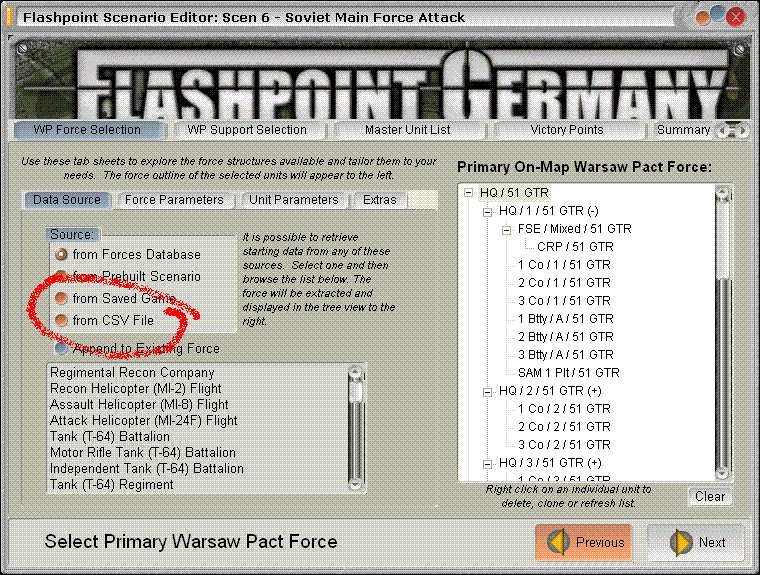Select 3 Co / 1 / 51 GTR
The height and width of the screenshot is (575, 760).
pyautogui.click(x=564, y=301)
